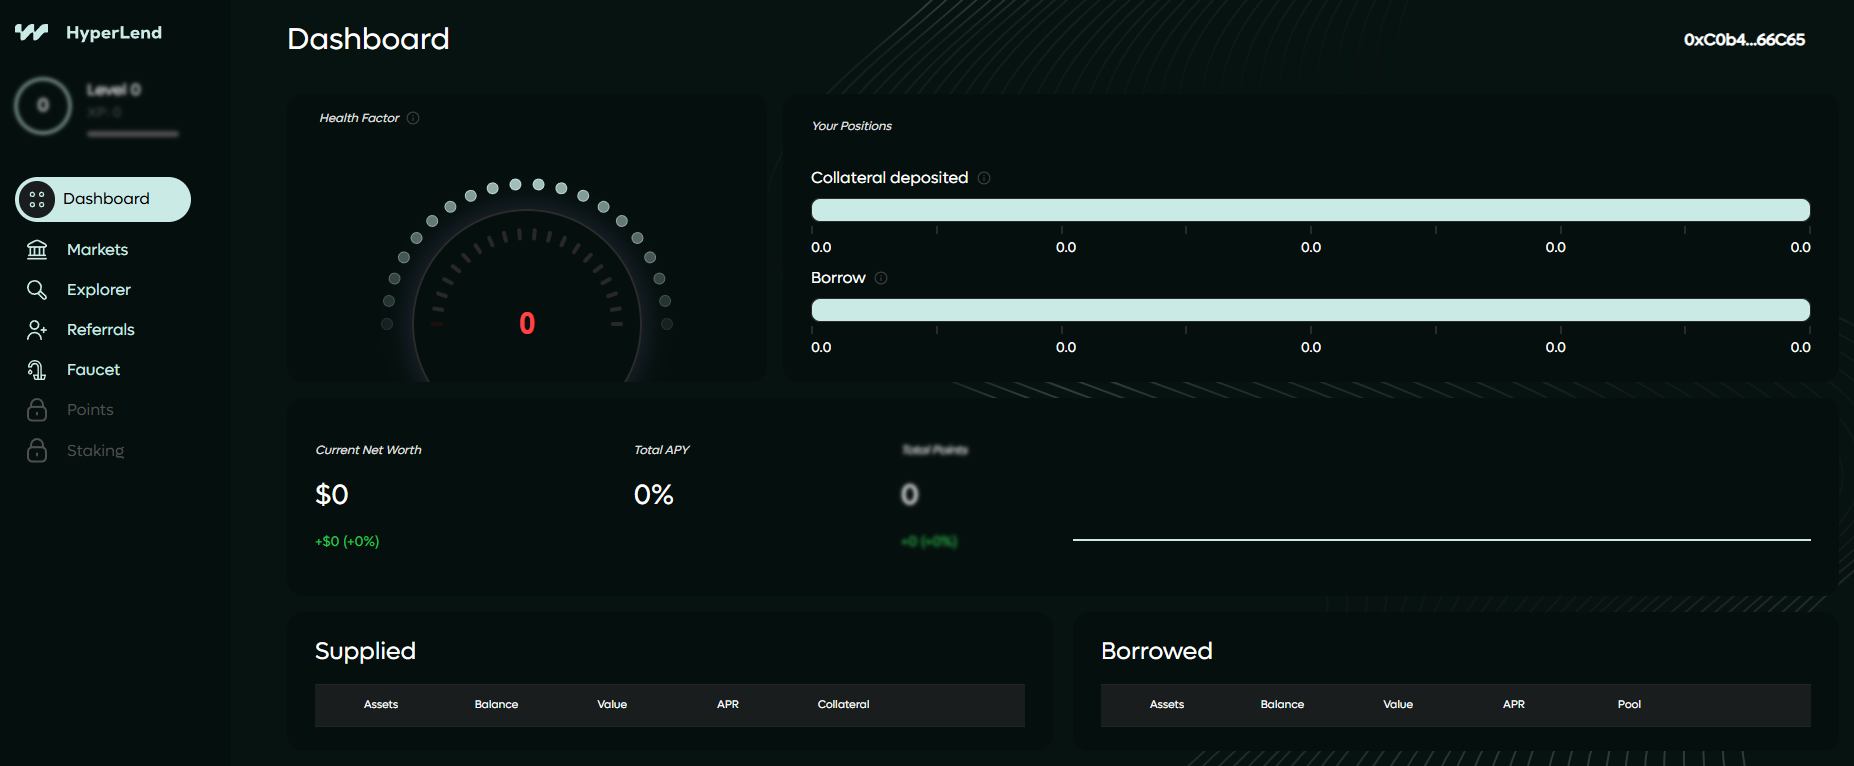Click the APR column header in Supplied
1854x766 pixels.
pos(727,705)
